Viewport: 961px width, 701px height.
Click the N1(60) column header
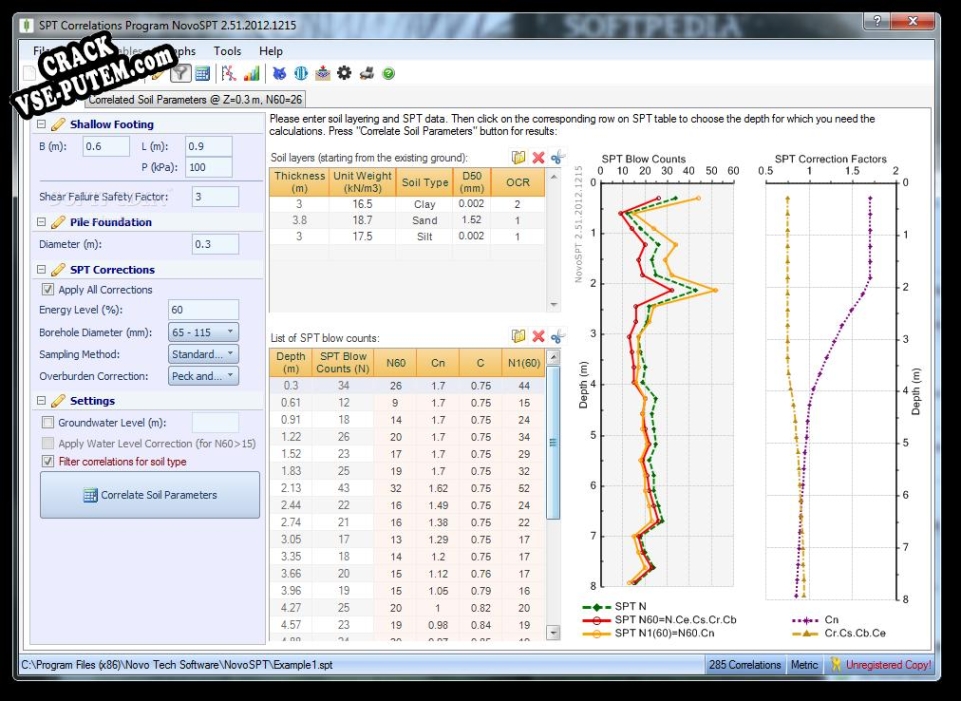(523, 363)
